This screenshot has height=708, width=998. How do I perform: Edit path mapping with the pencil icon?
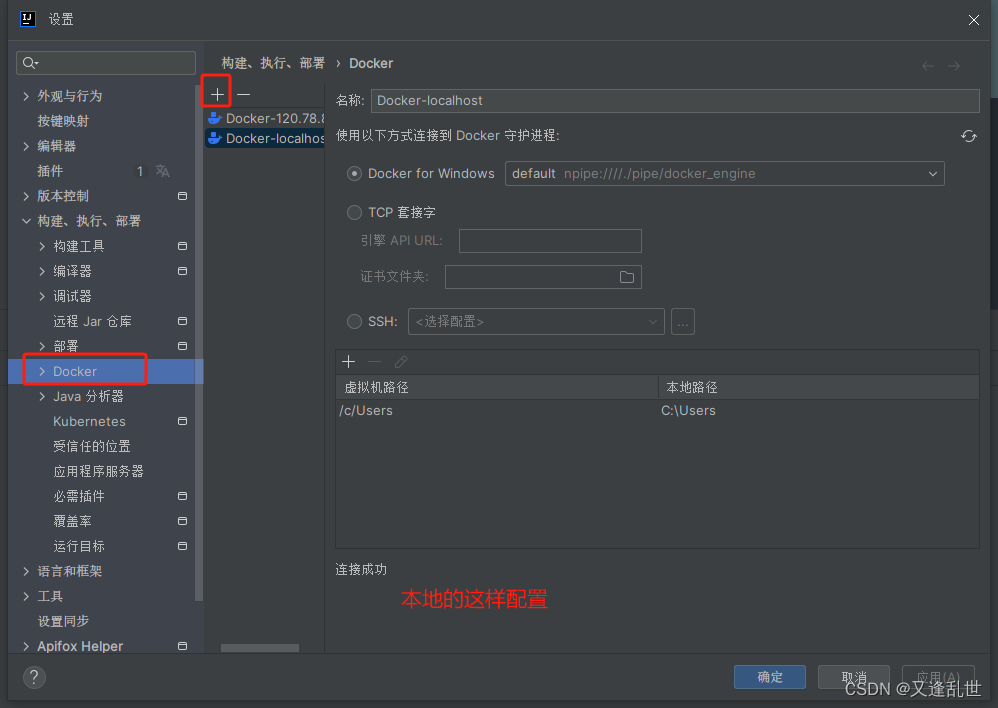coord(401,362)
